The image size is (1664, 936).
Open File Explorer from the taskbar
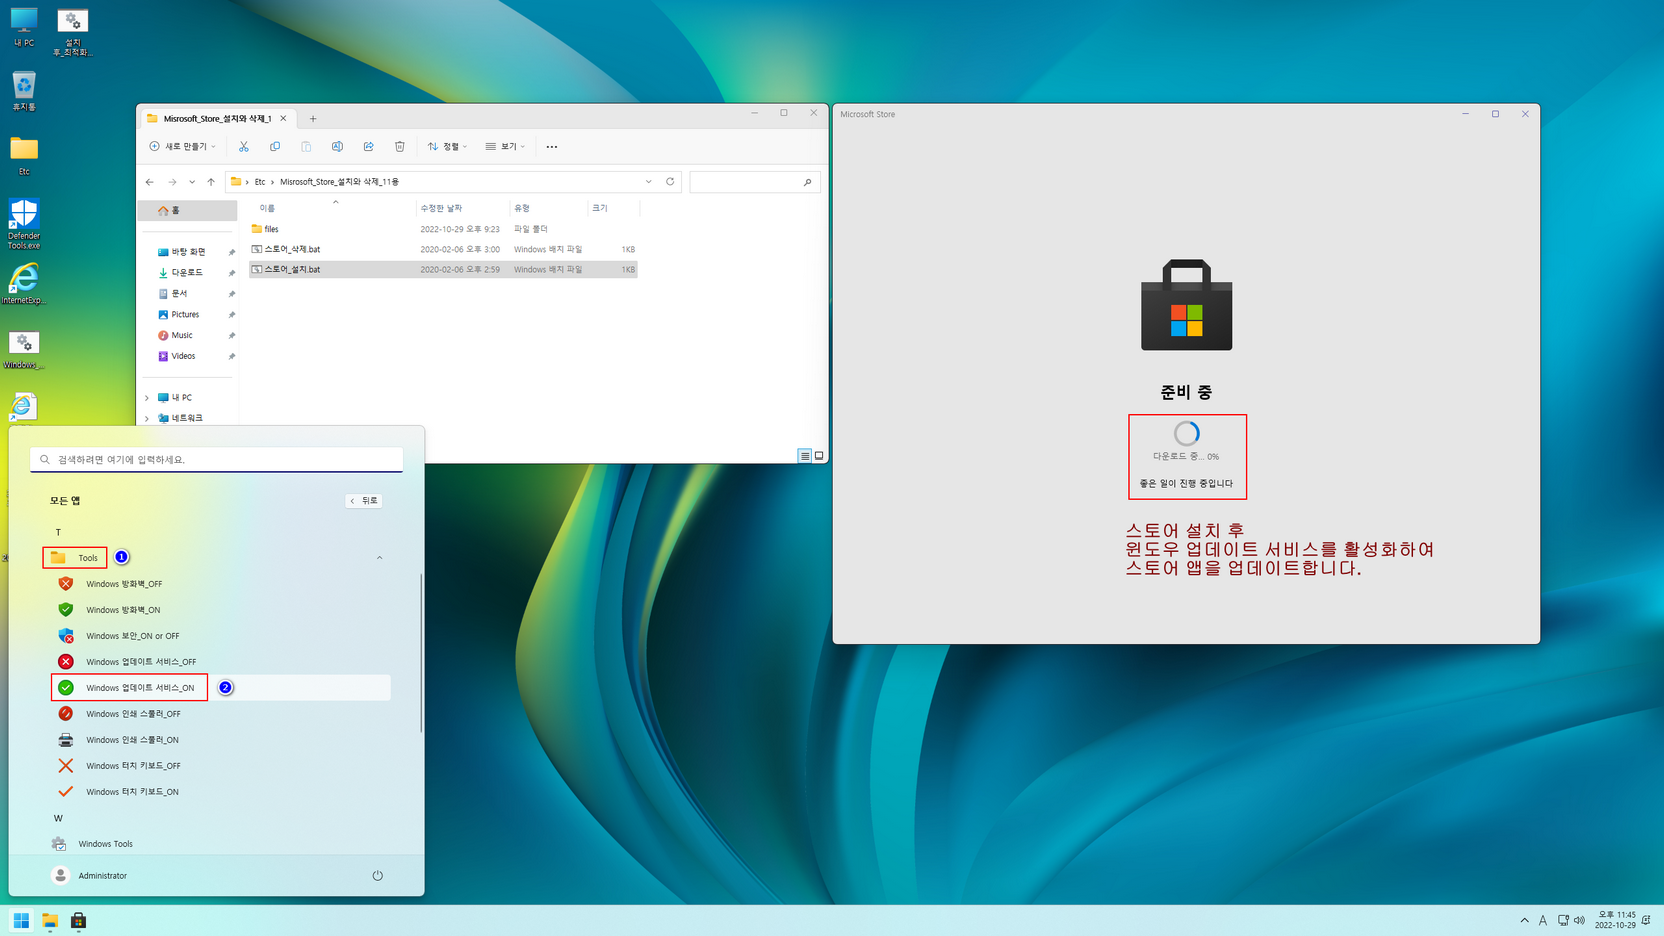49,921
